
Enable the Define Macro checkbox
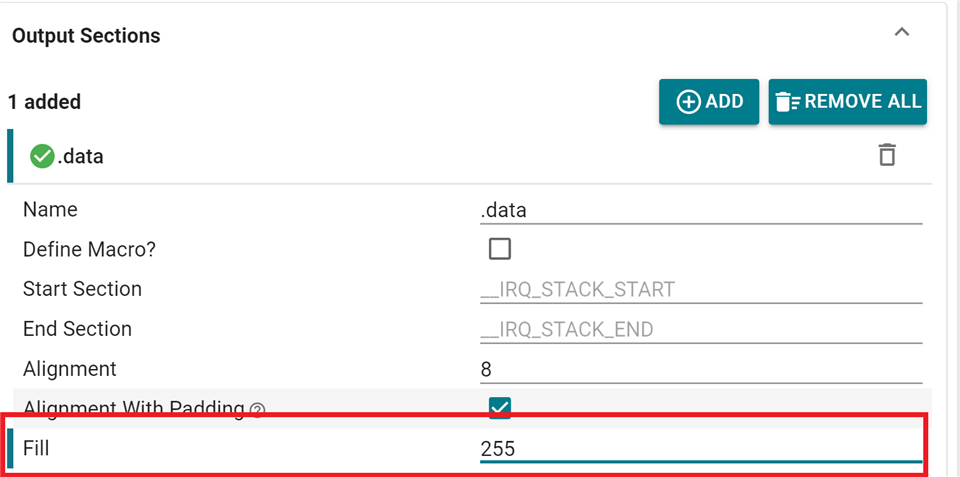tap(500, 249)
